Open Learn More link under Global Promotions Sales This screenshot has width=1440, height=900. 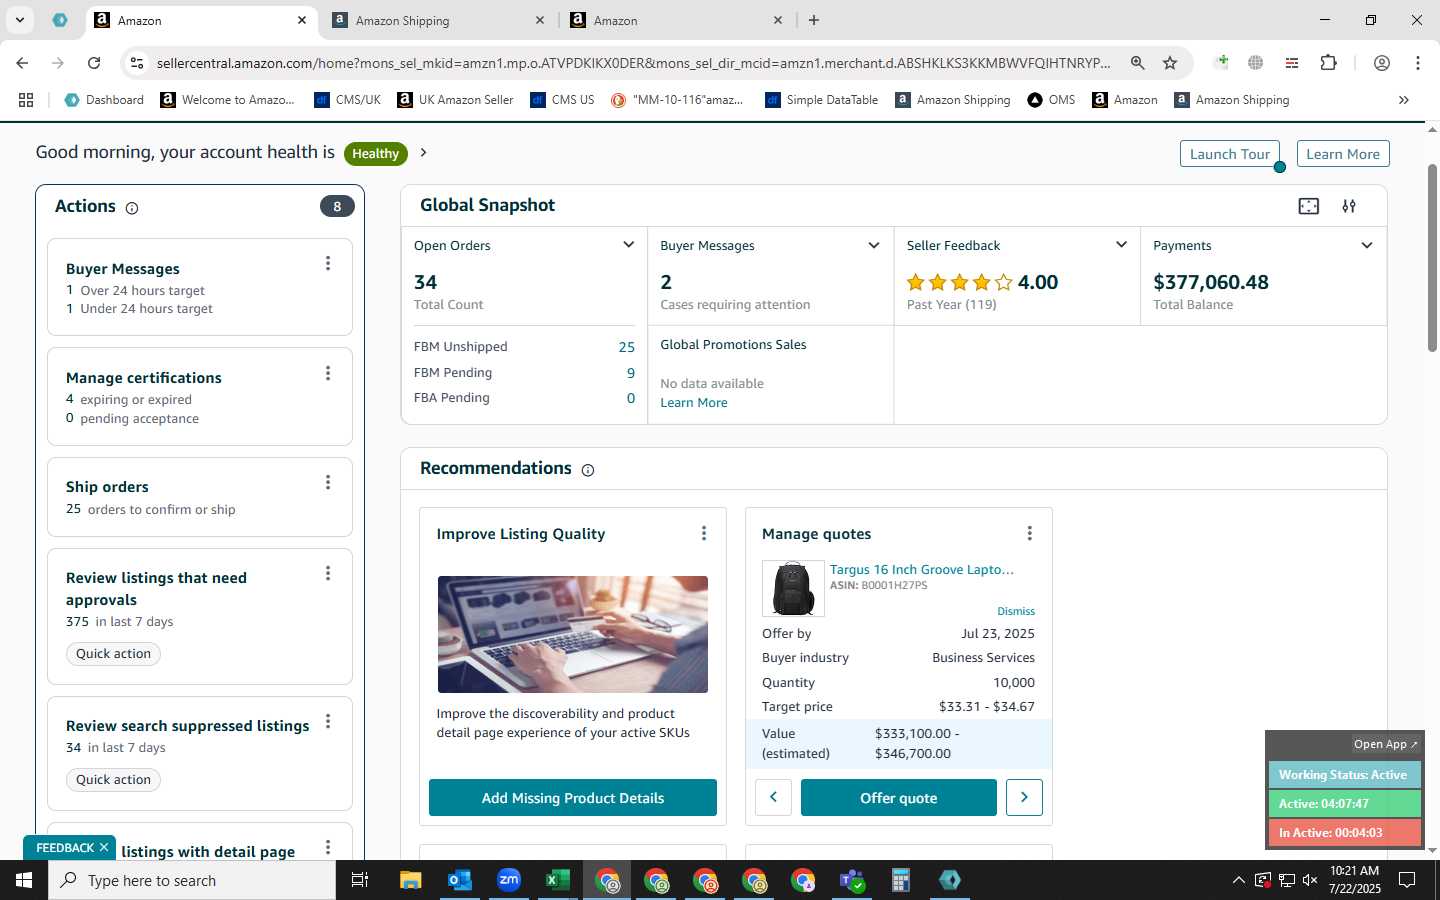click(694, 403)
